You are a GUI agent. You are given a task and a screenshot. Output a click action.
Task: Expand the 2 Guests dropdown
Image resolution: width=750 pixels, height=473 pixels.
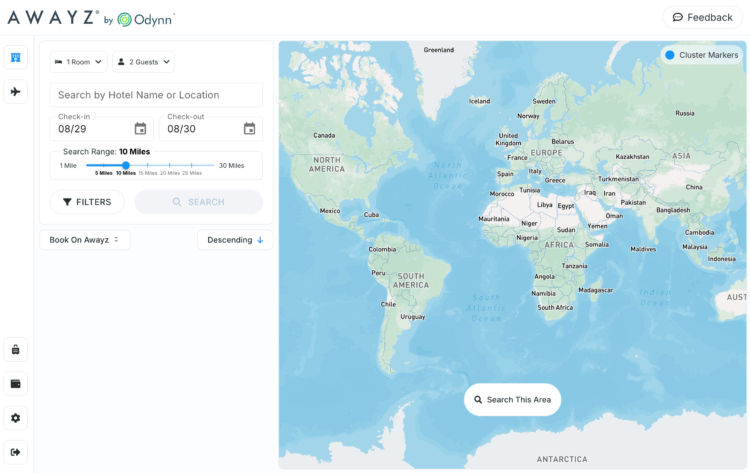[x=143, y=62]
